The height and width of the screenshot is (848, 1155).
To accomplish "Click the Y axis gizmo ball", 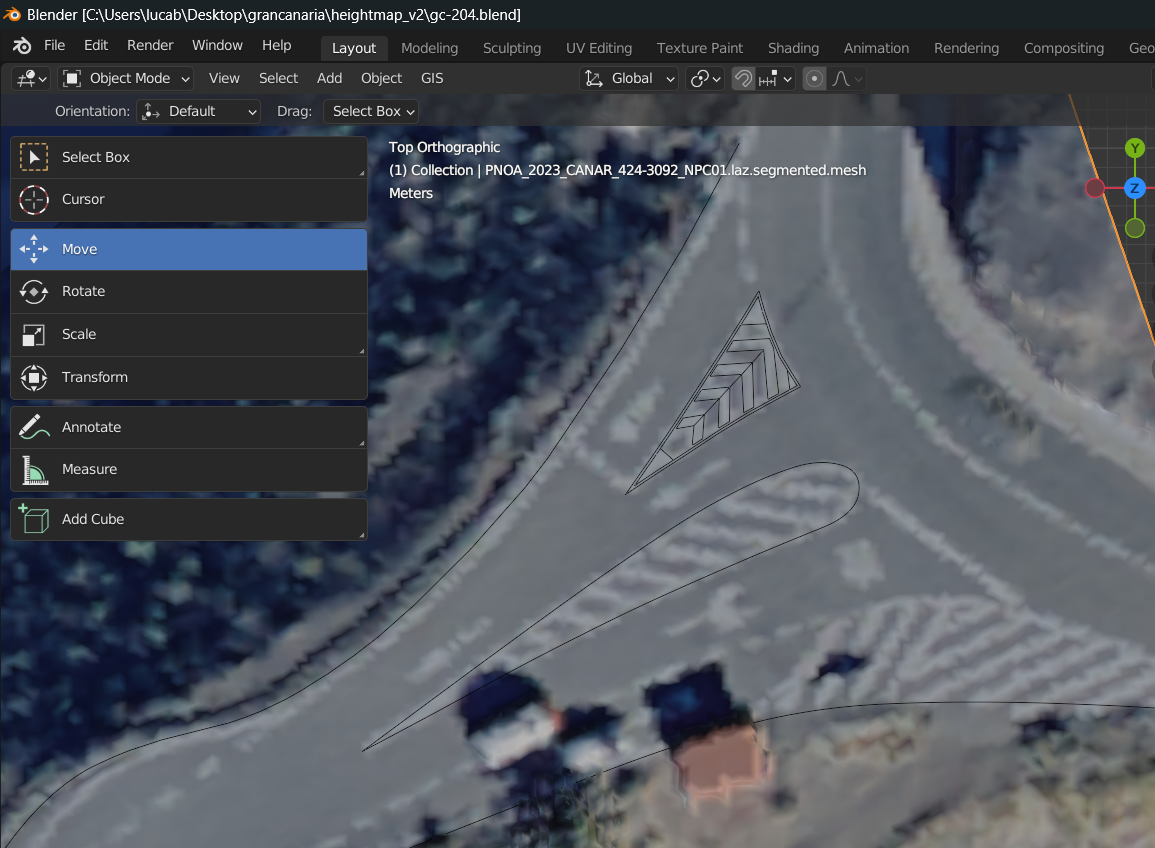I will [x=1135, y=148].
